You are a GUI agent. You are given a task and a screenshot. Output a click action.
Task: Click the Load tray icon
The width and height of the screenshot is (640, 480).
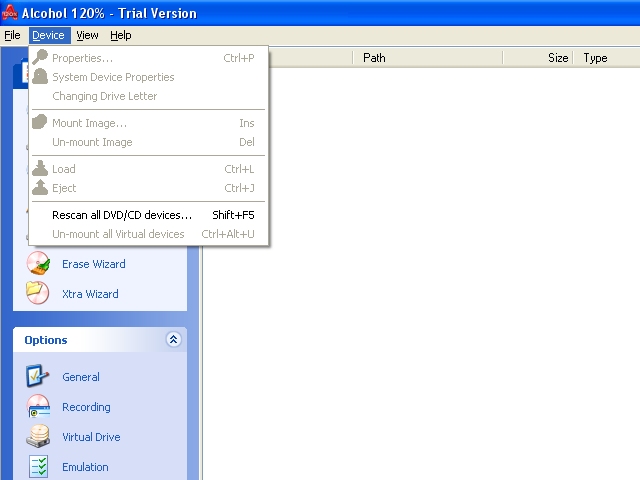tap(40, 168)
